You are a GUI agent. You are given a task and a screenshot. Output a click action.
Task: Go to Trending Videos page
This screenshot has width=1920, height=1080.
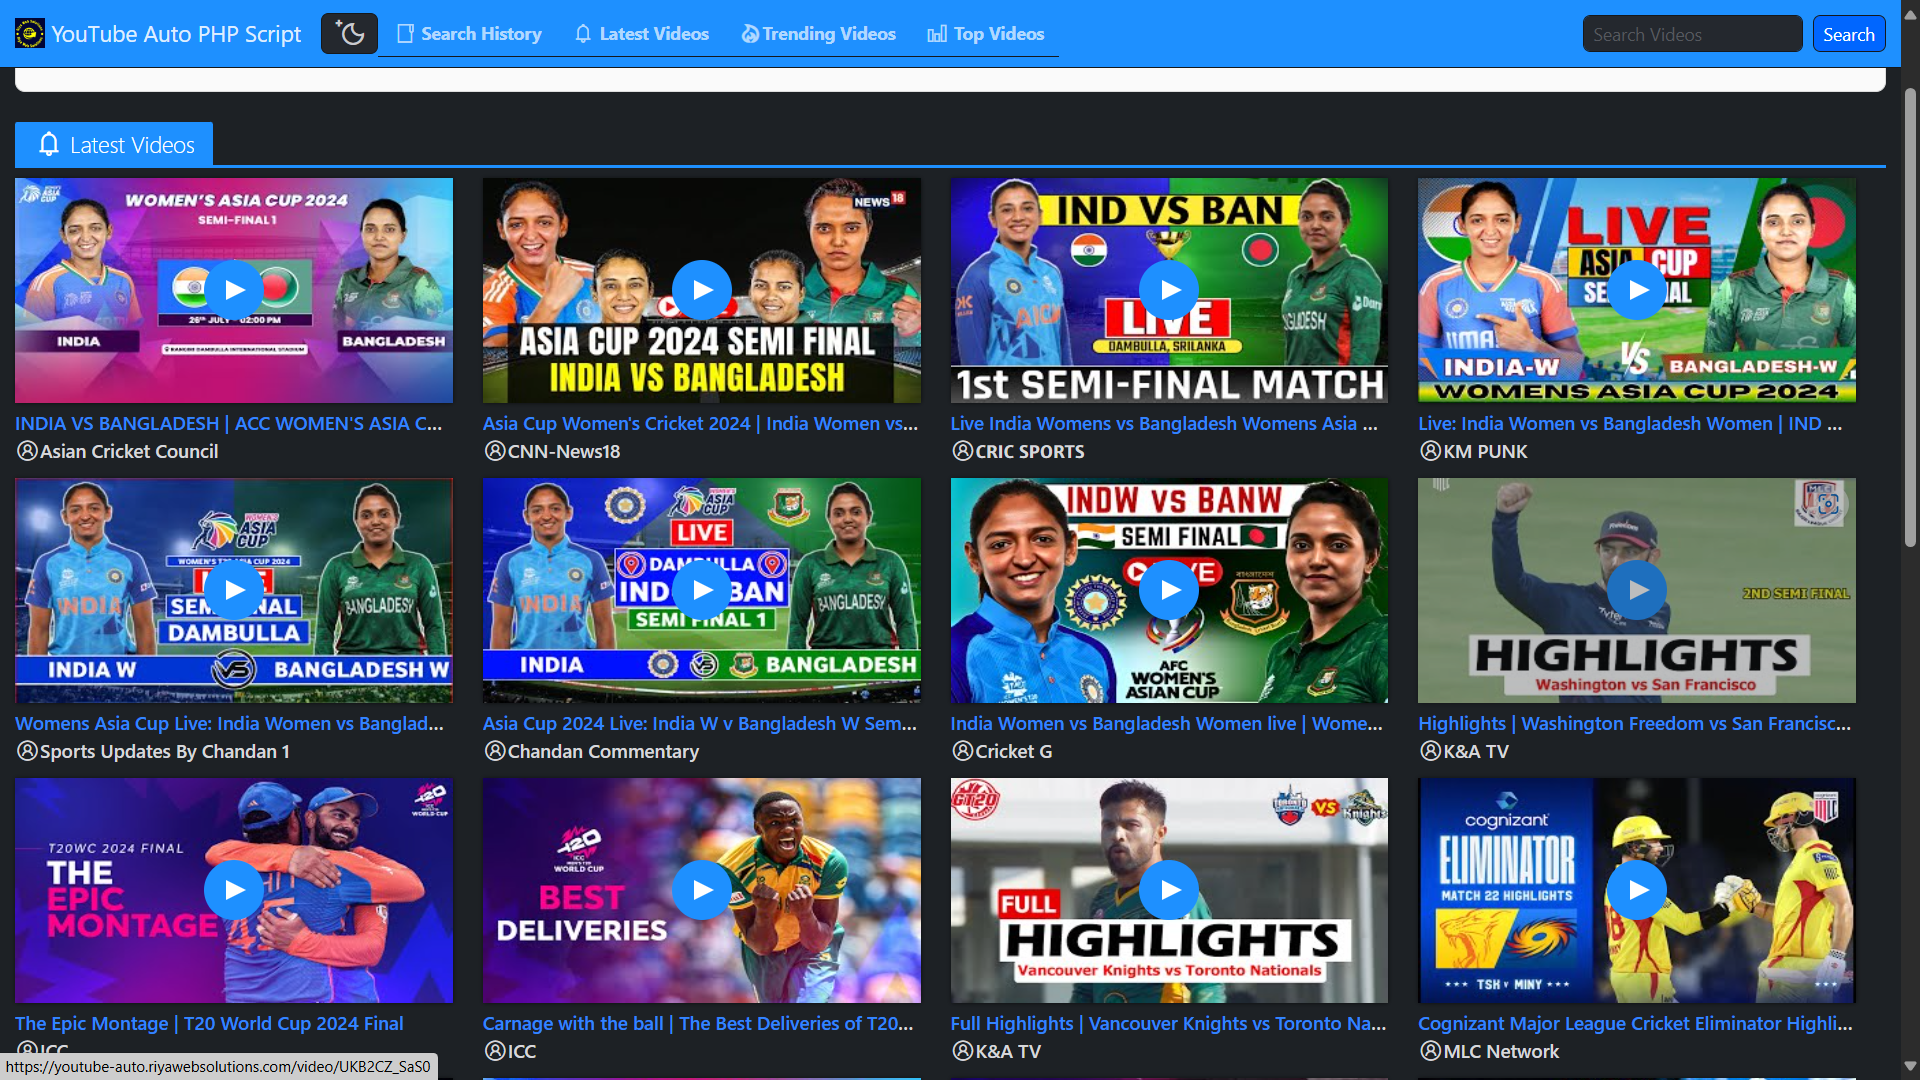pos(818,34)
